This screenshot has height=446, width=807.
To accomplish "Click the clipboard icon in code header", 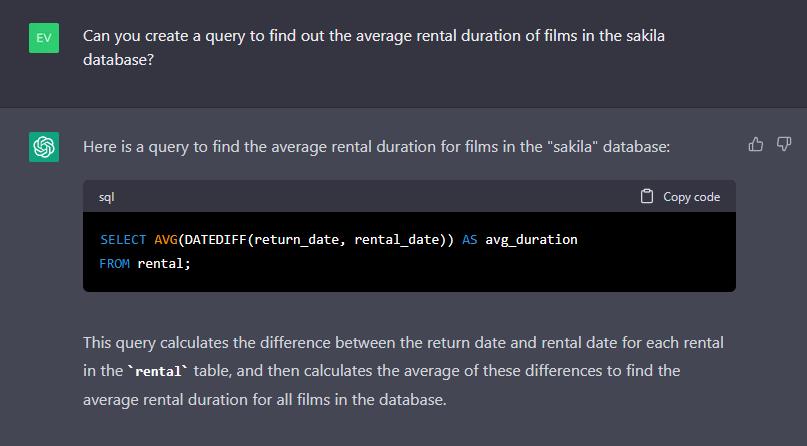I will [x=647, y=196].
